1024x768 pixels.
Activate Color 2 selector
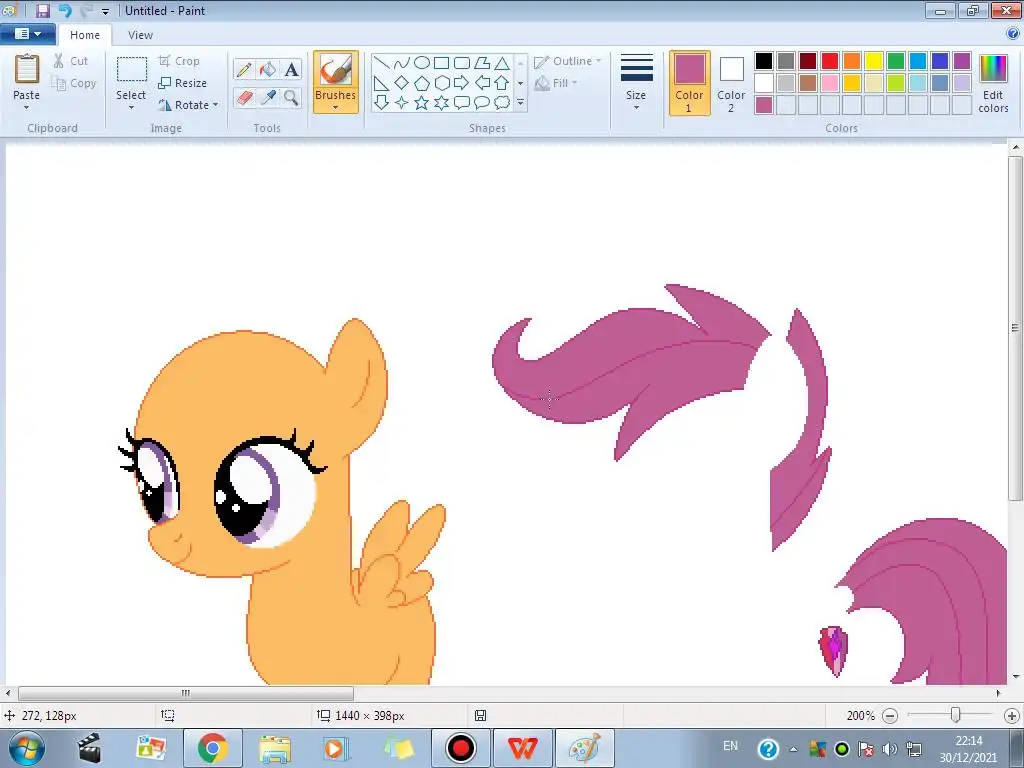tap(731, 83)
